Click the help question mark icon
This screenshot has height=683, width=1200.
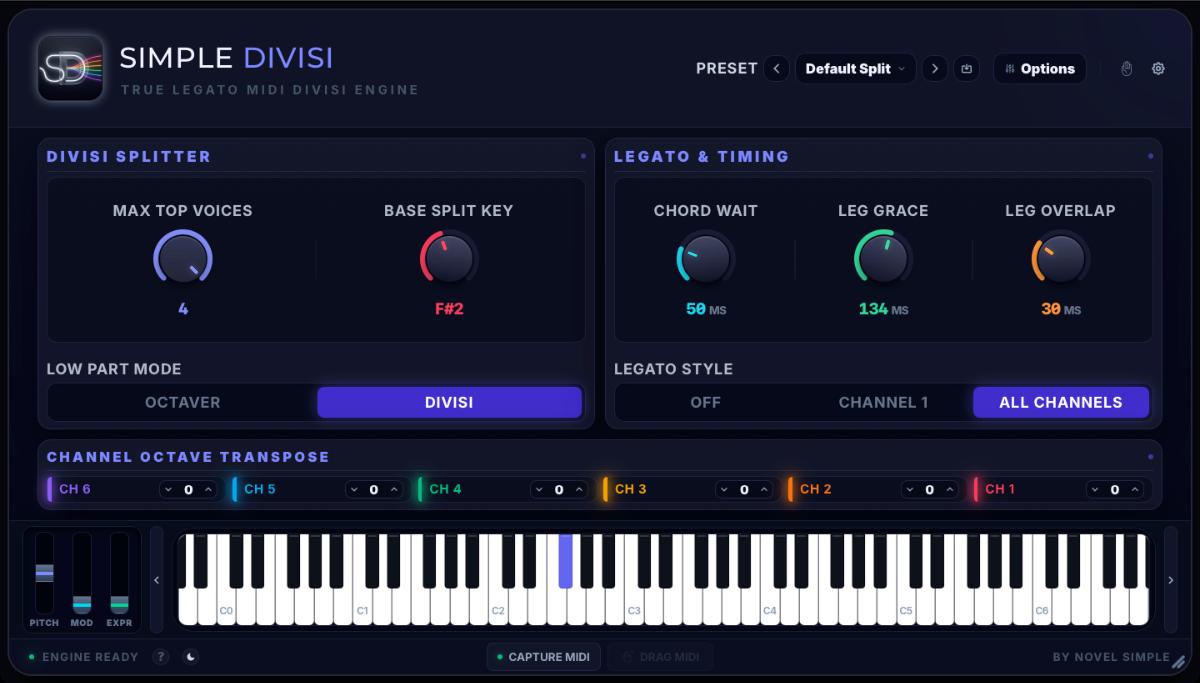point(161,657)
